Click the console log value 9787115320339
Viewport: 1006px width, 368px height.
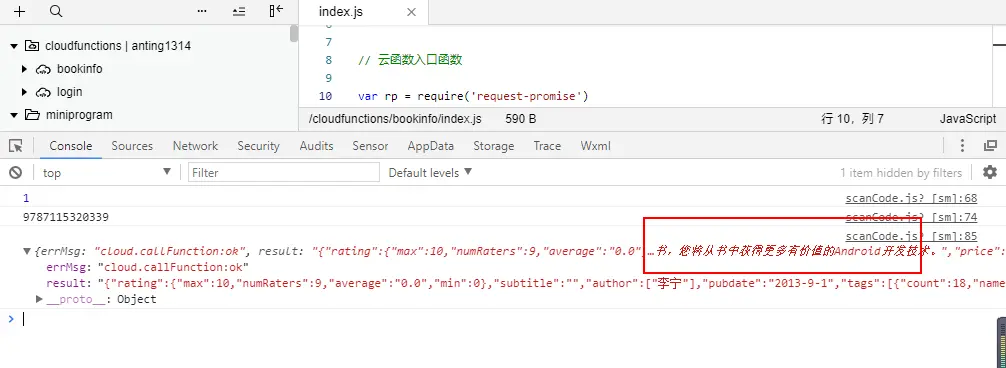coord(65,217)
